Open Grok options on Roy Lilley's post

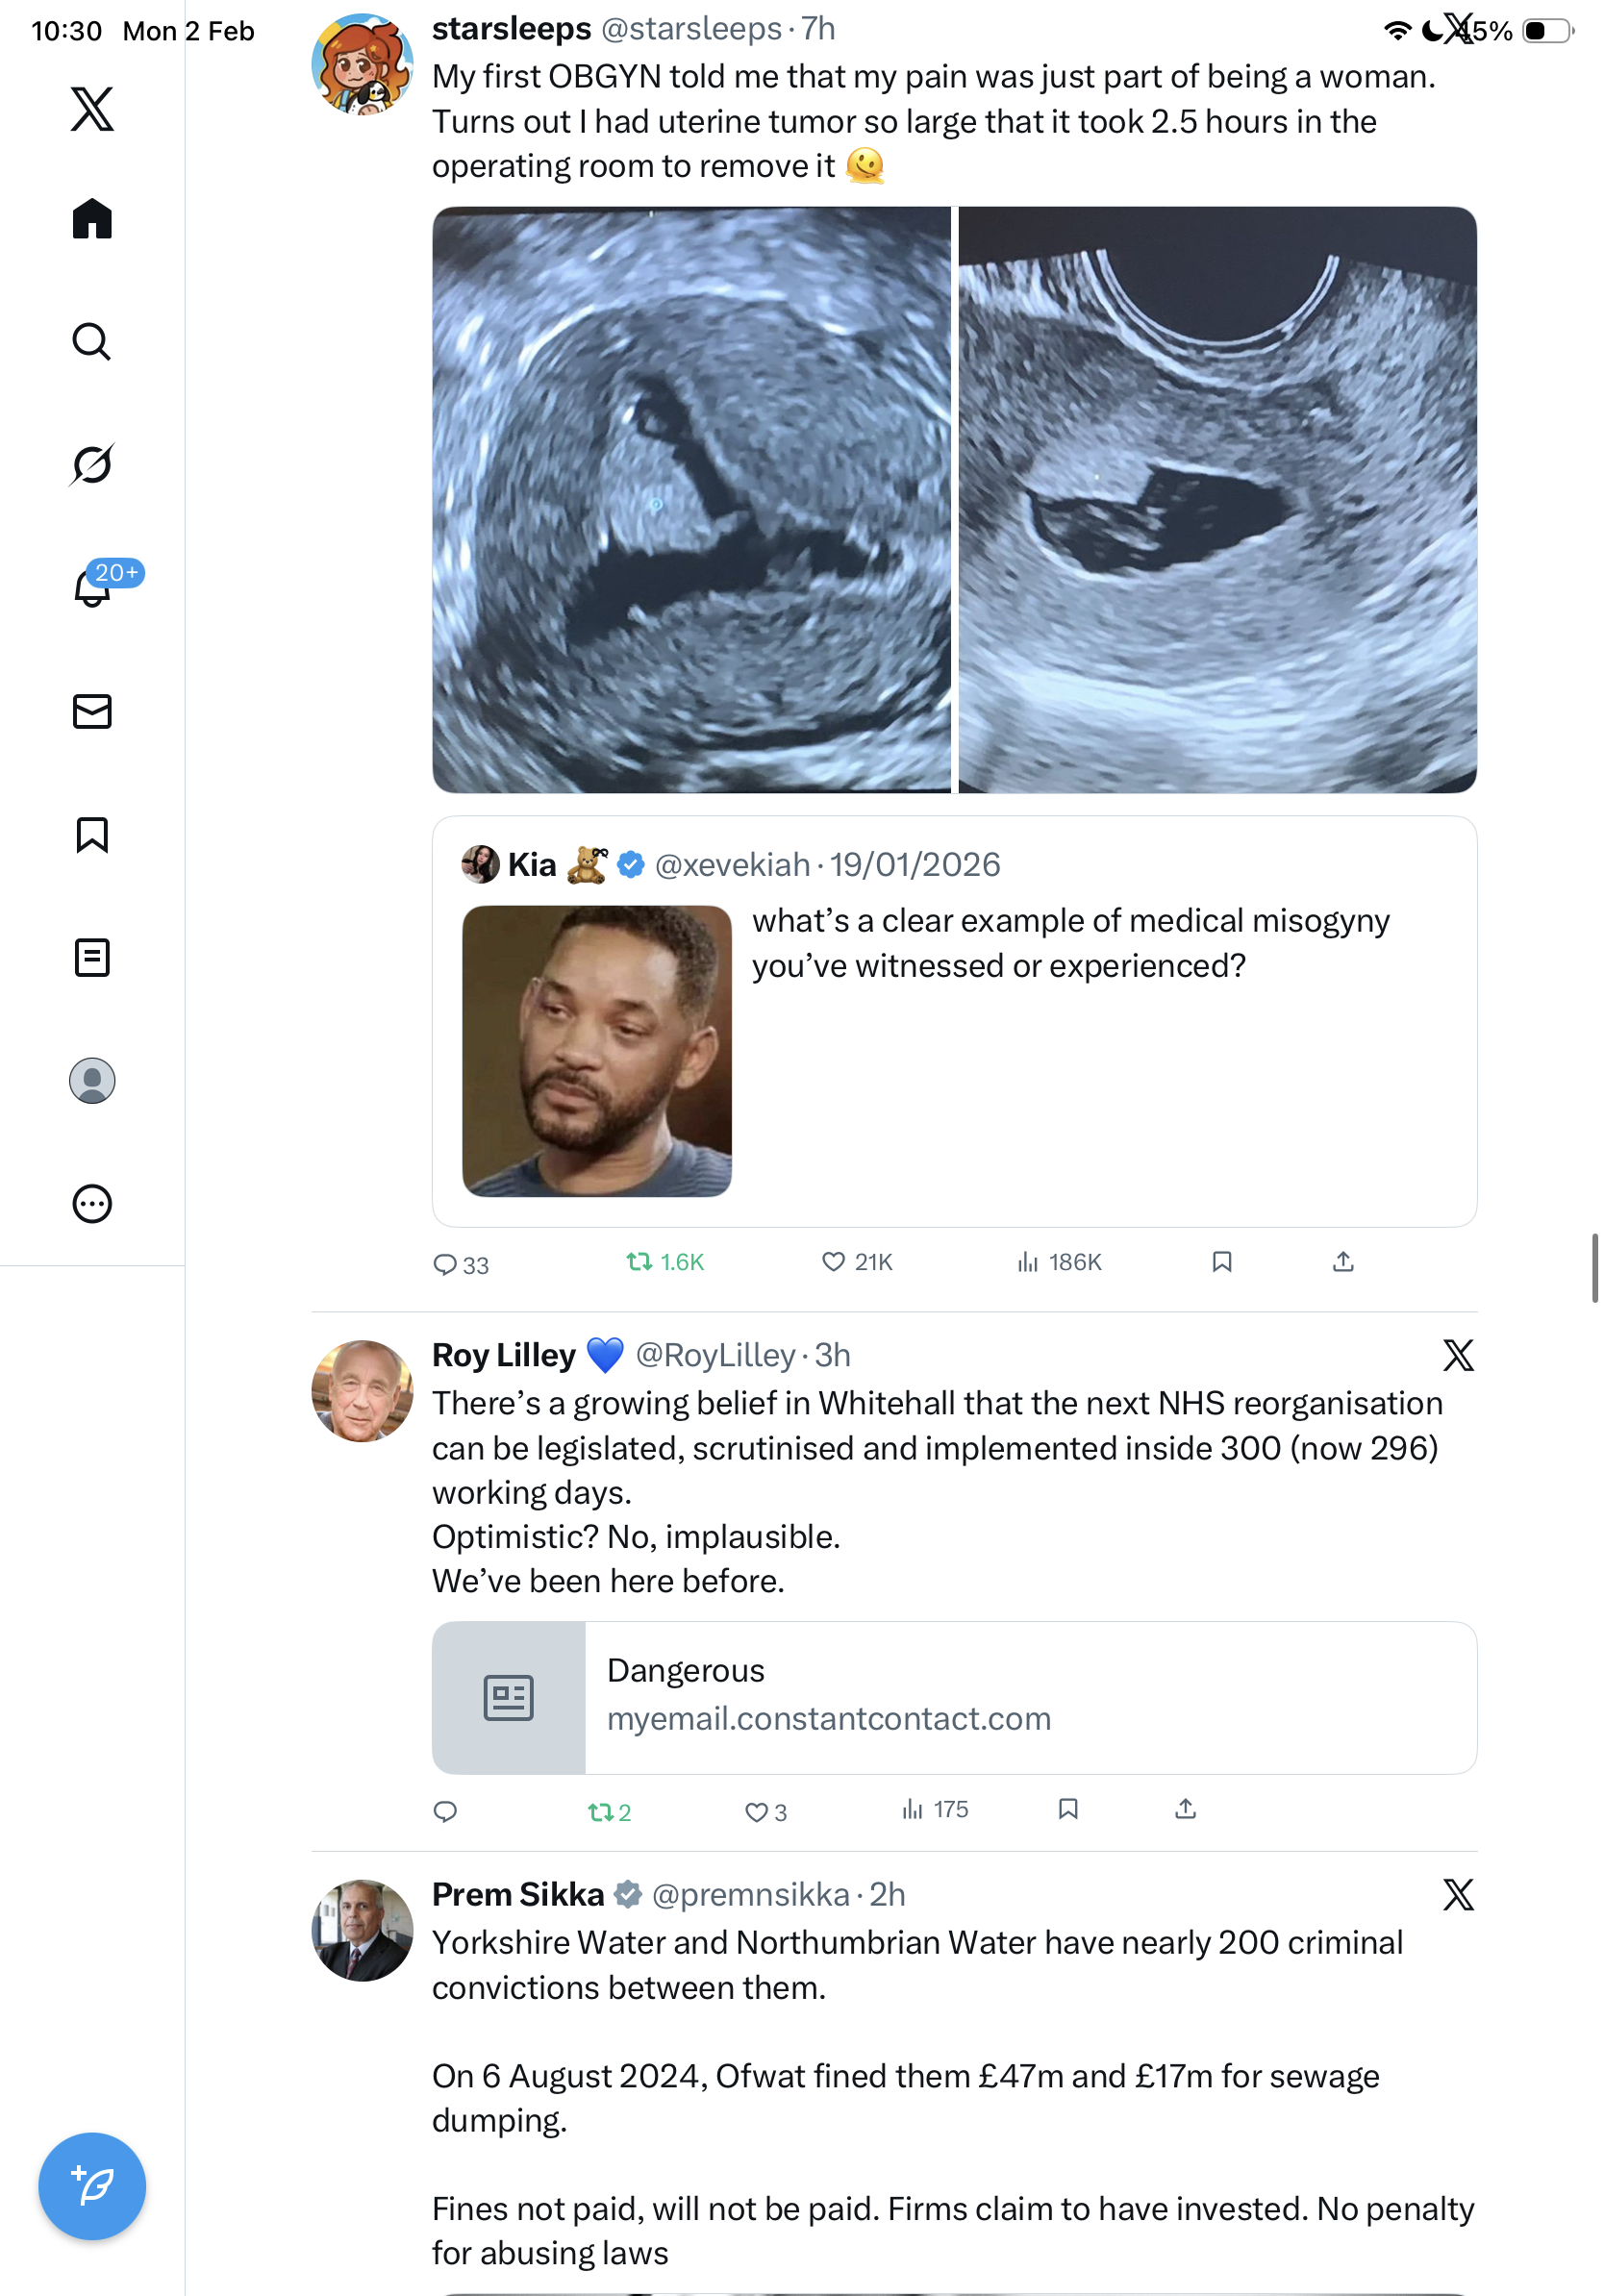tap(1458, 1355)
